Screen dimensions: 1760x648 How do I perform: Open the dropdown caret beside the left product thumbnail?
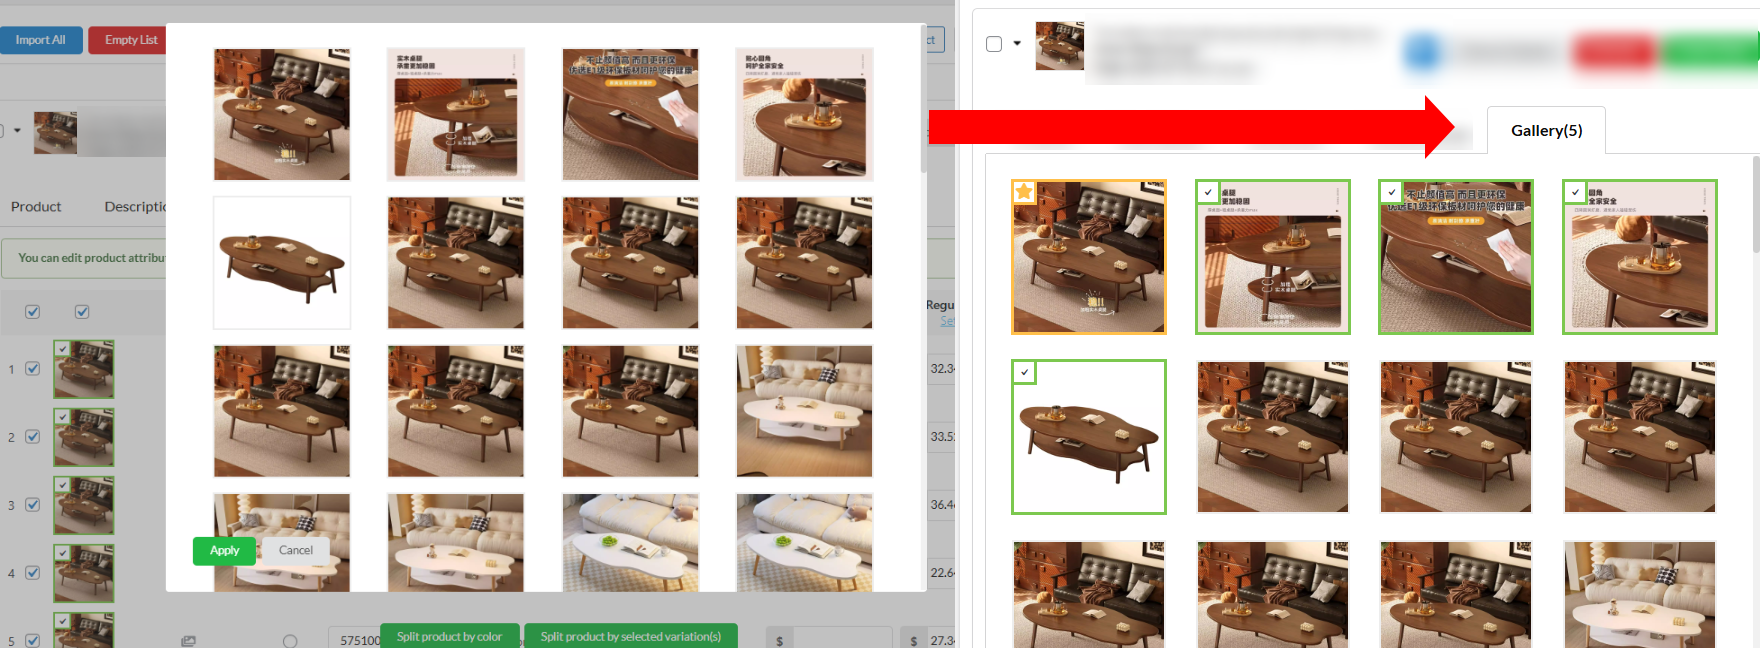pos(17,130)
